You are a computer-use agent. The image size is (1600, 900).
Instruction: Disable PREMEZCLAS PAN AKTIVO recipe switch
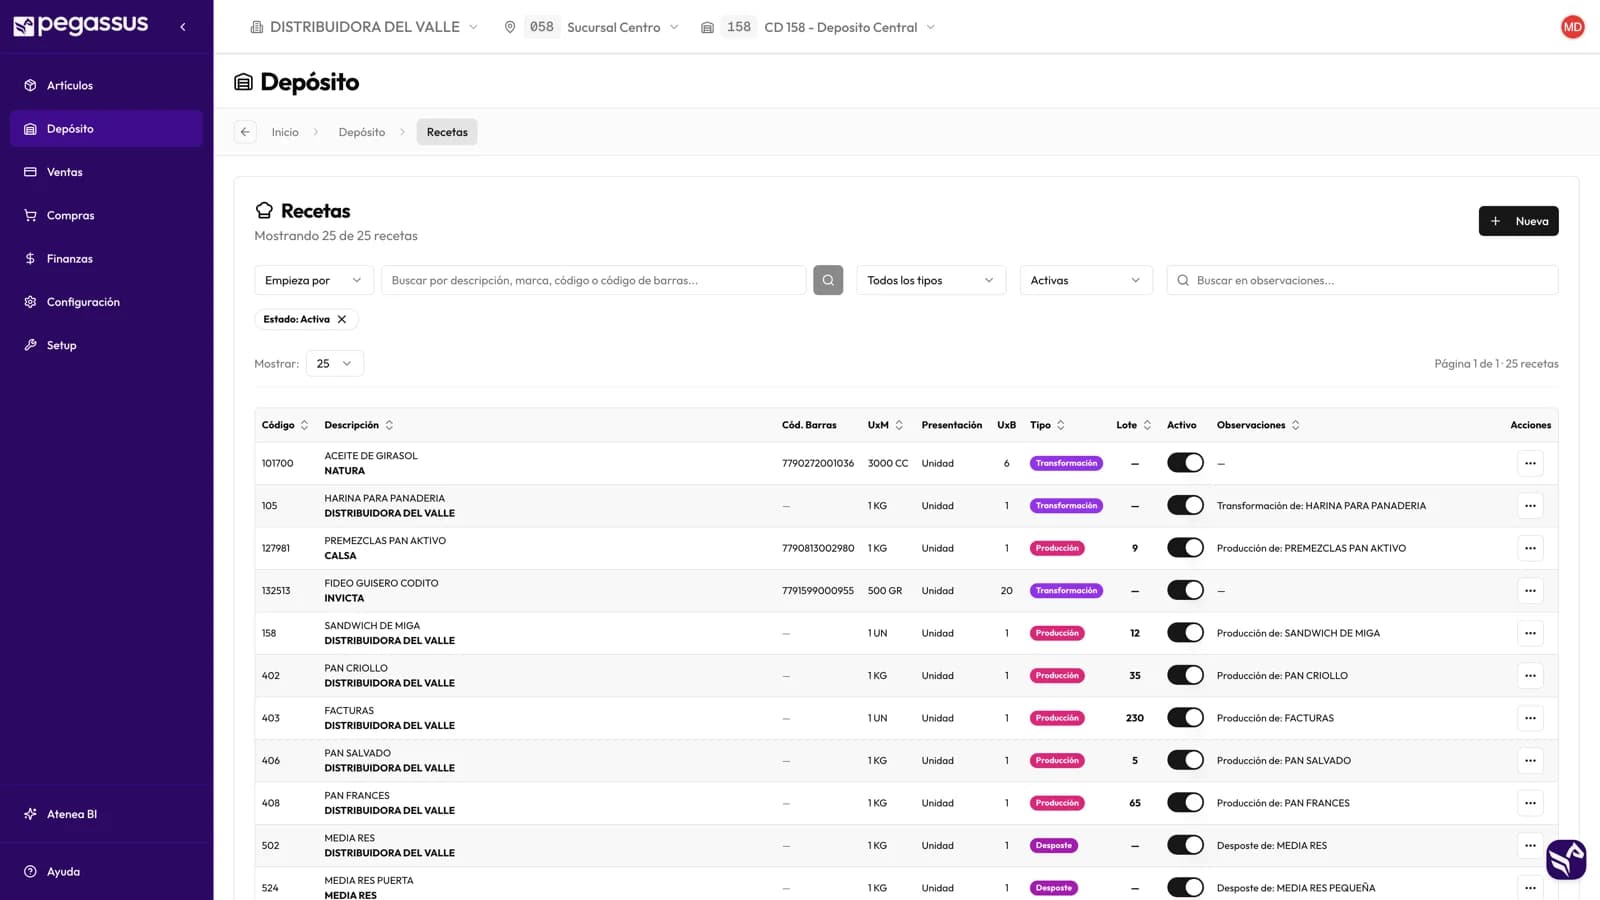[x=1185, y=548]
